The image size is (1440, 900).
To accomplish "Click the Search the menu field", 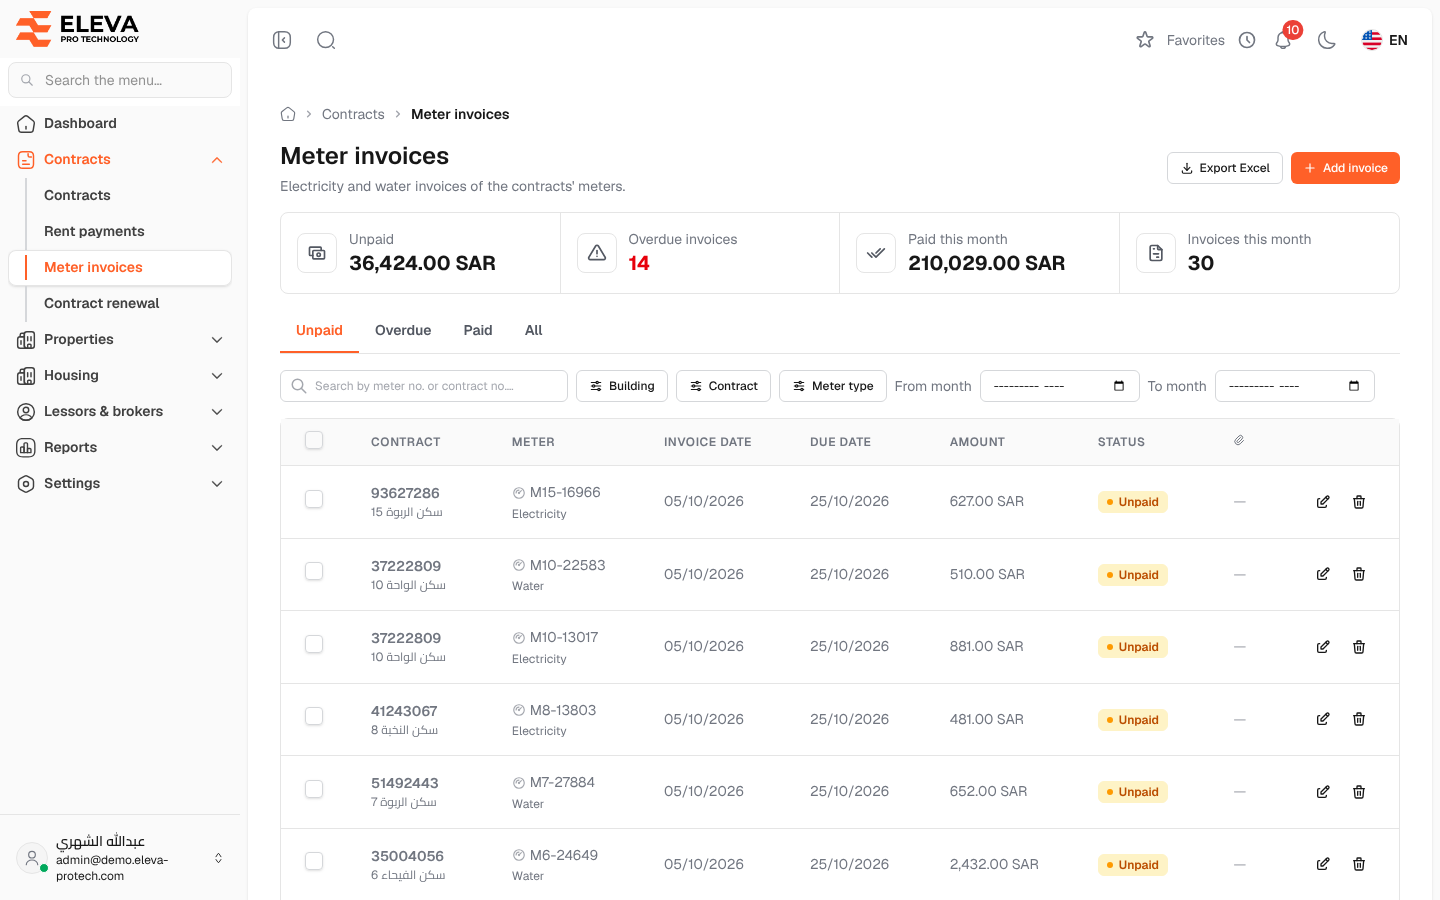I will click(120, 80).
